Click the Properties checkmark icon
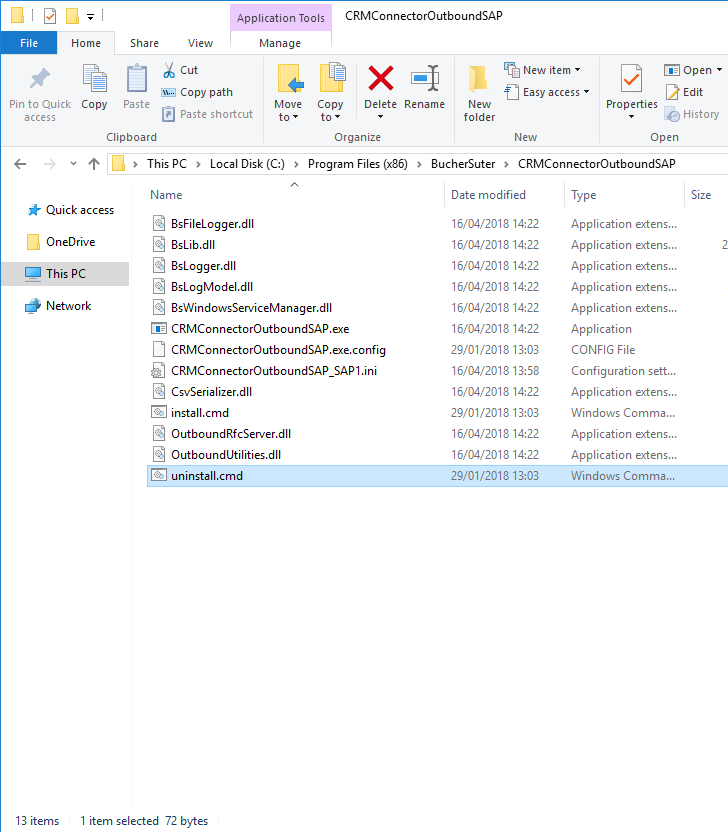 631,79
